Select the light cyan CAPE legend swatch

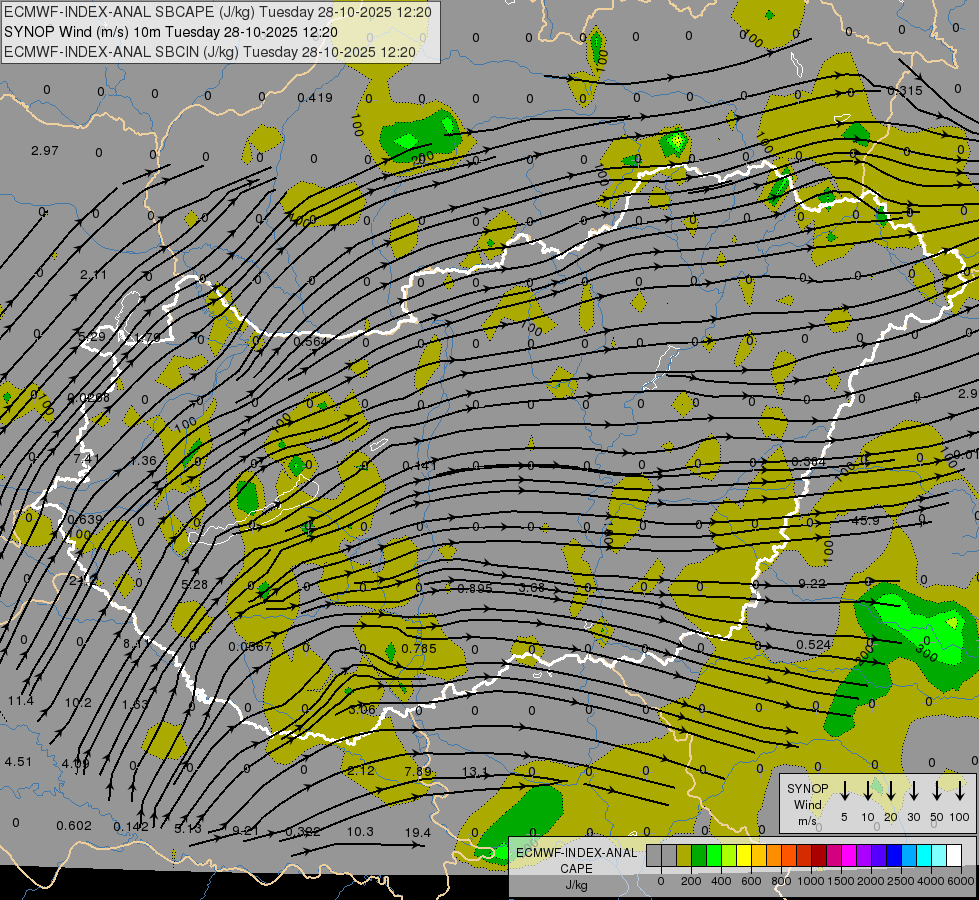[940, 855]
